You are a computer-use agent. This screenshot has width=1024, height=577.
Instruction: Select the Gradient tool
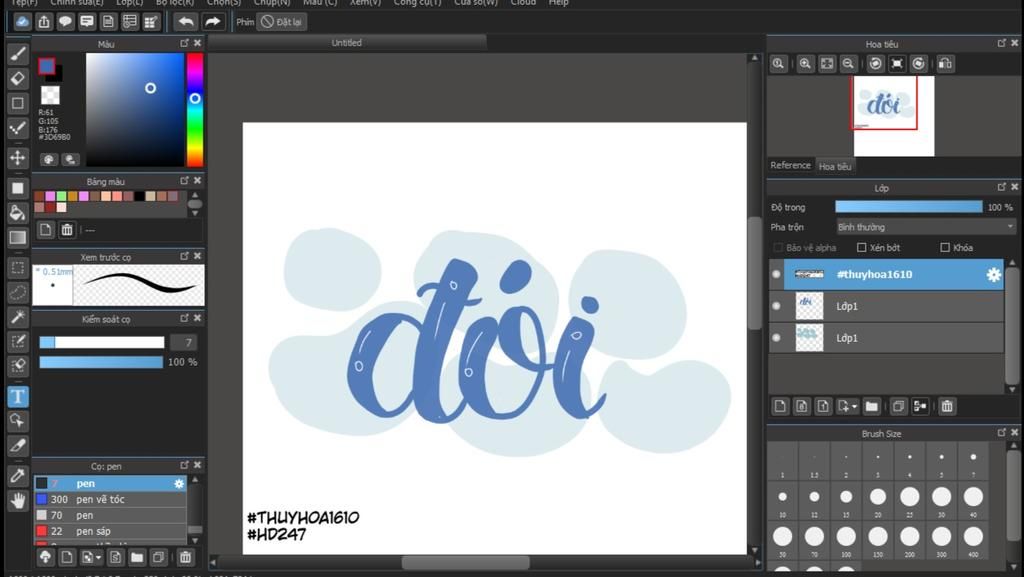(18, 238)
